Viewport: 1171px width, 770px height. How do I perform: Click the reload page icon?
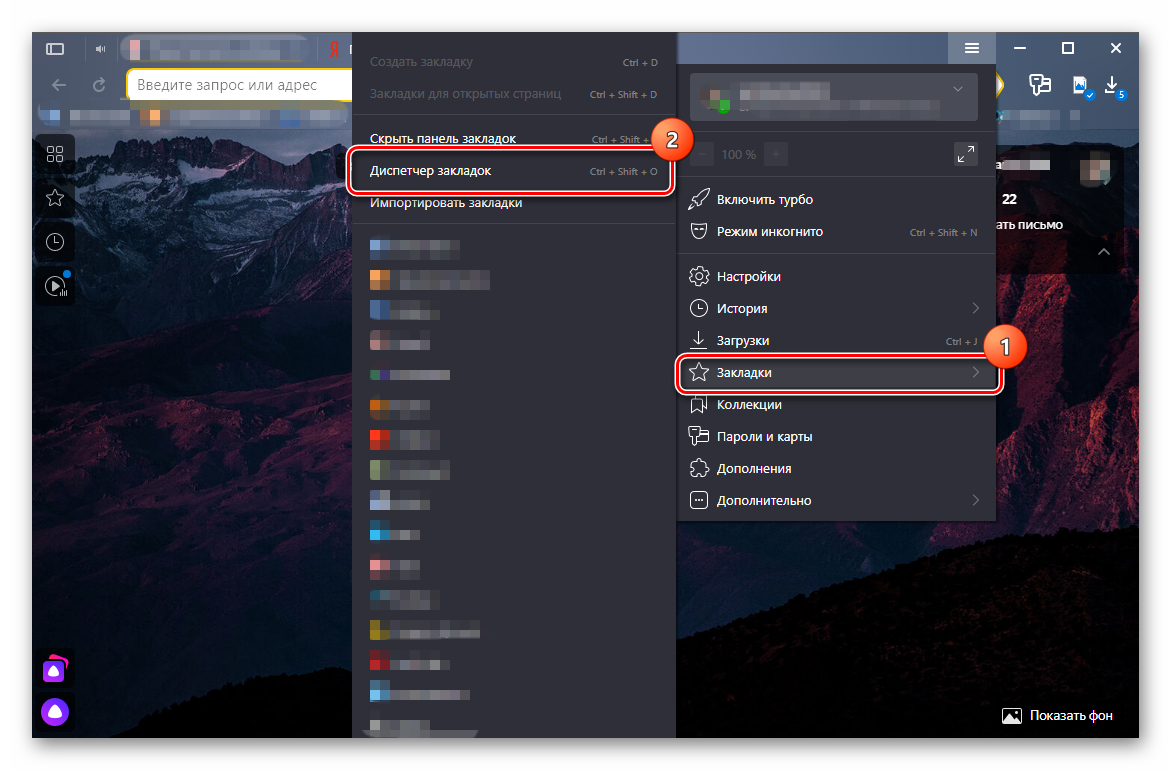[99, 85]
